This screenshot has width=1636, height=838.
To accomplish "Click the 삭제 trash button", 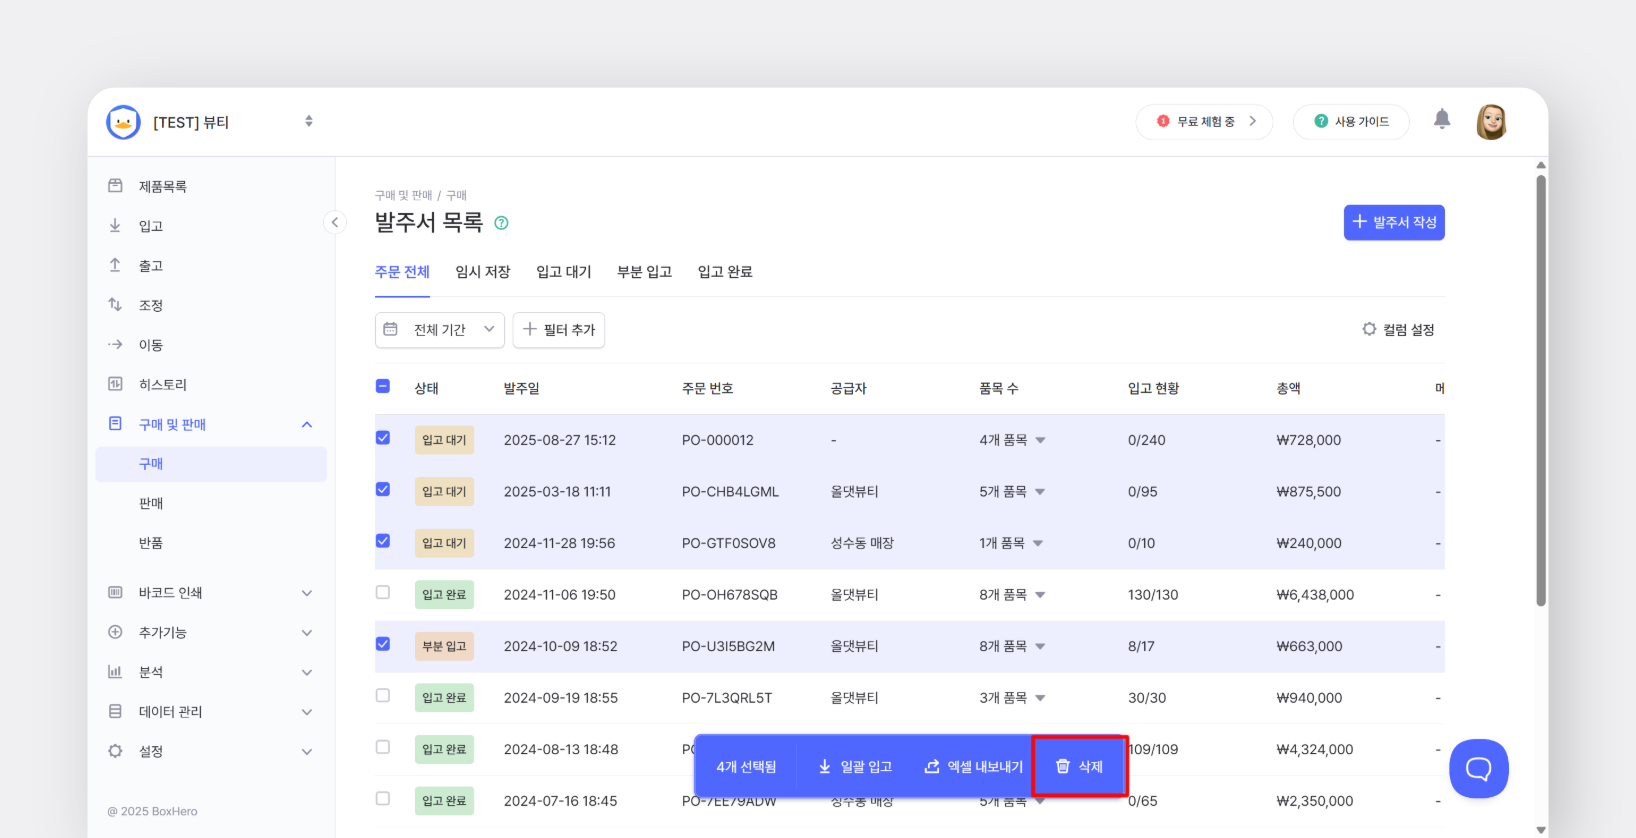I will [1079, 767].
